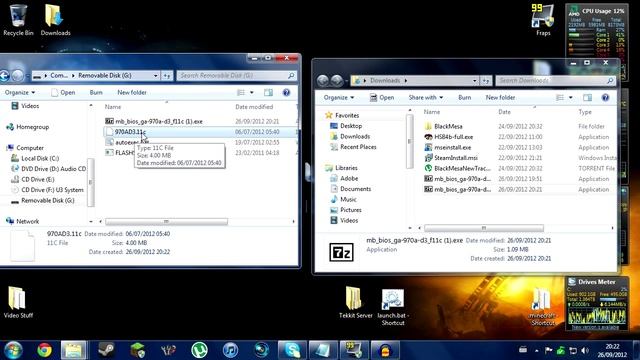Expand address history in Removable Disk window
The image size is (640, 360).
[x=156, y=76]
